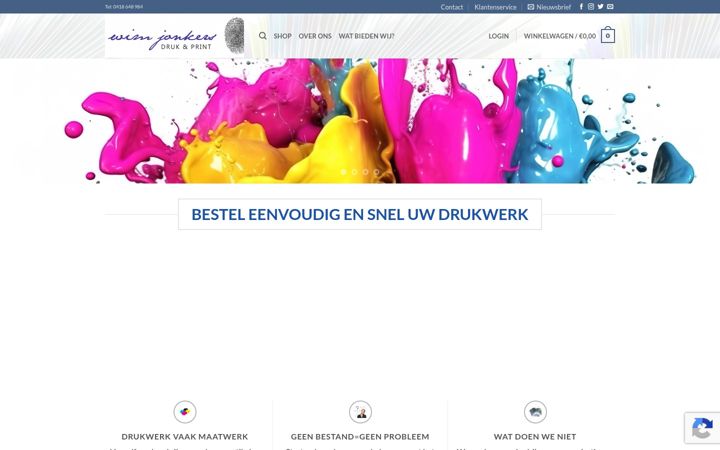The width and height of the screenshot is (720, 450).
Task: Open the Wat bieden wij? menu item
Action: [x=366, y=36]
